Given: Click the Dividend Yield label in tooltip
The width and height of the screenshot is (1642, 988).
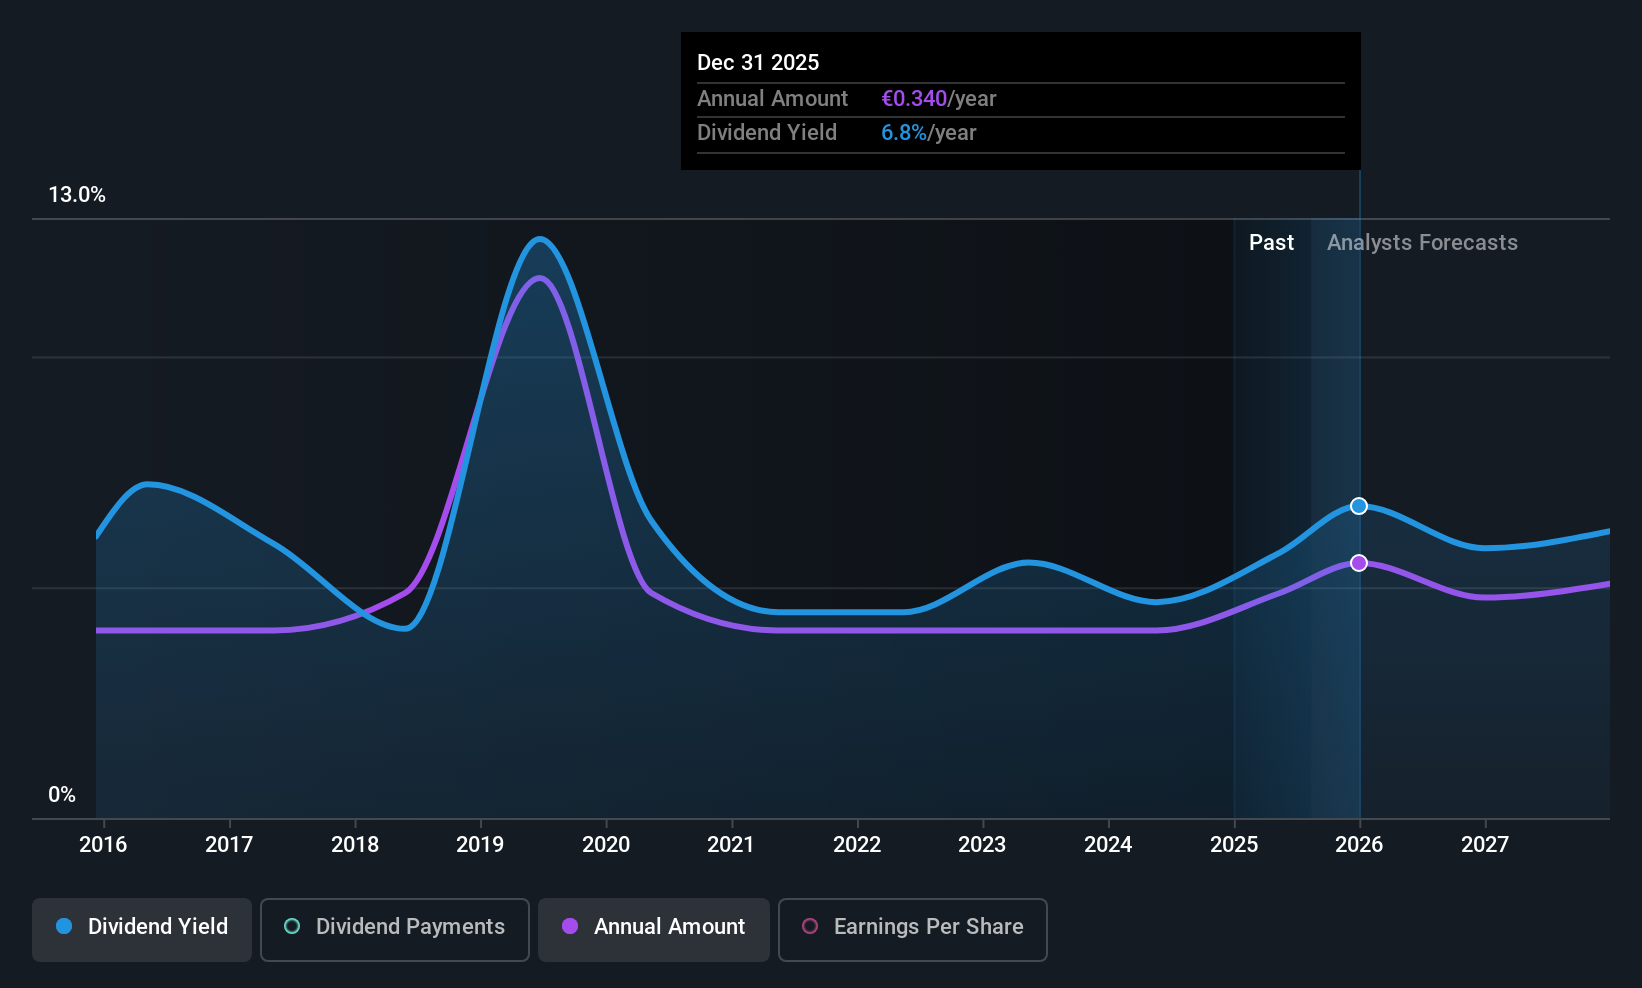Looking at the screenshot, I should [767, 133].
